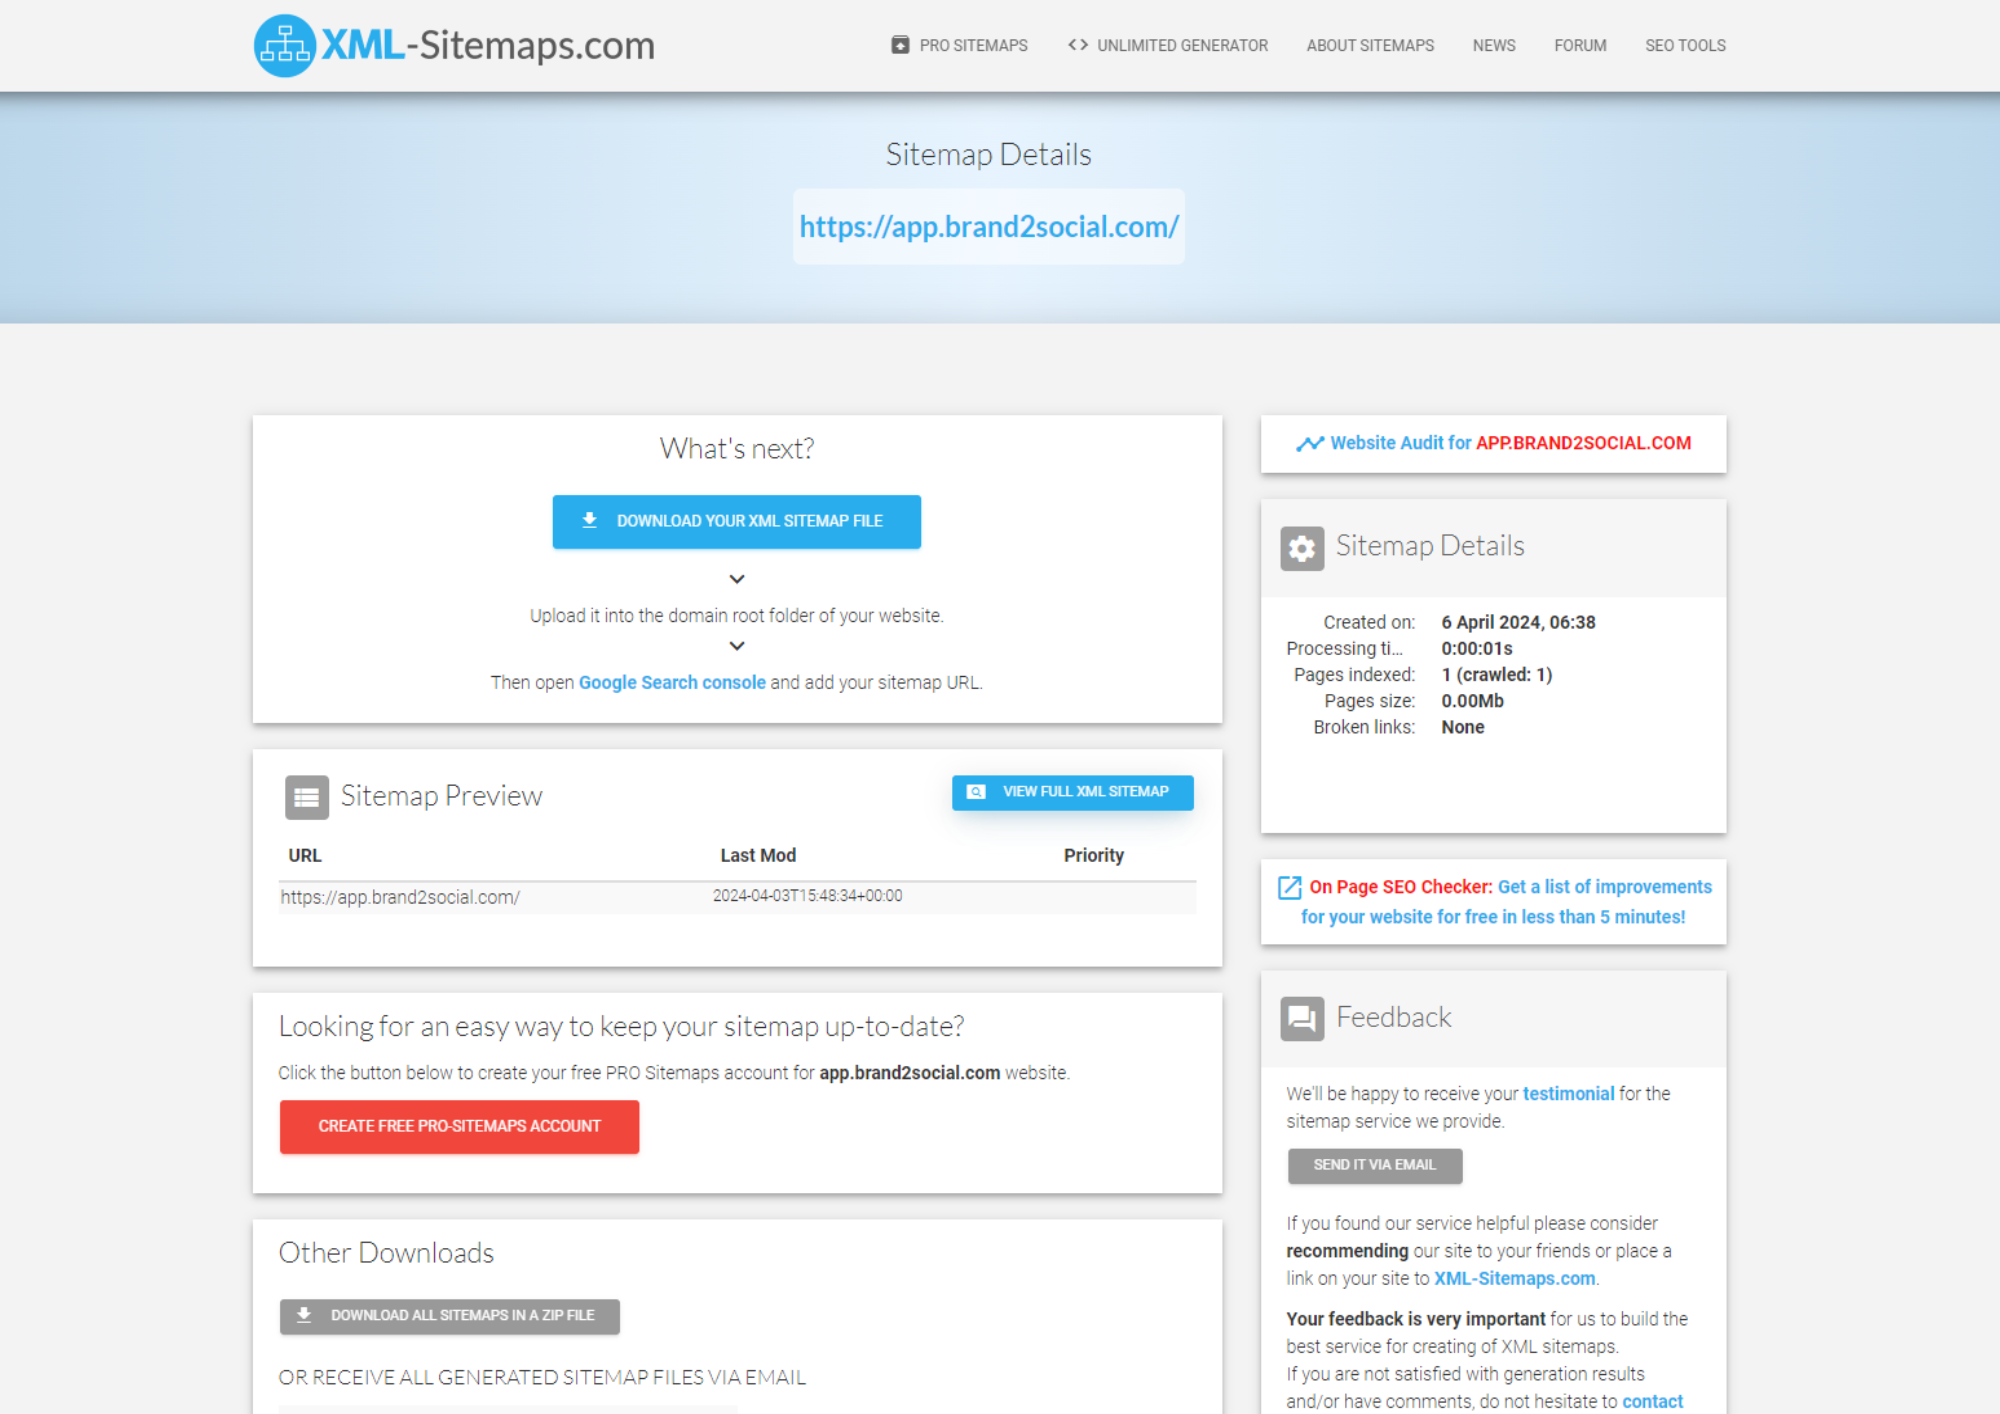Click the On Page SEO Checker external-link icon
The image size is (2000, 1414).
1289,887
